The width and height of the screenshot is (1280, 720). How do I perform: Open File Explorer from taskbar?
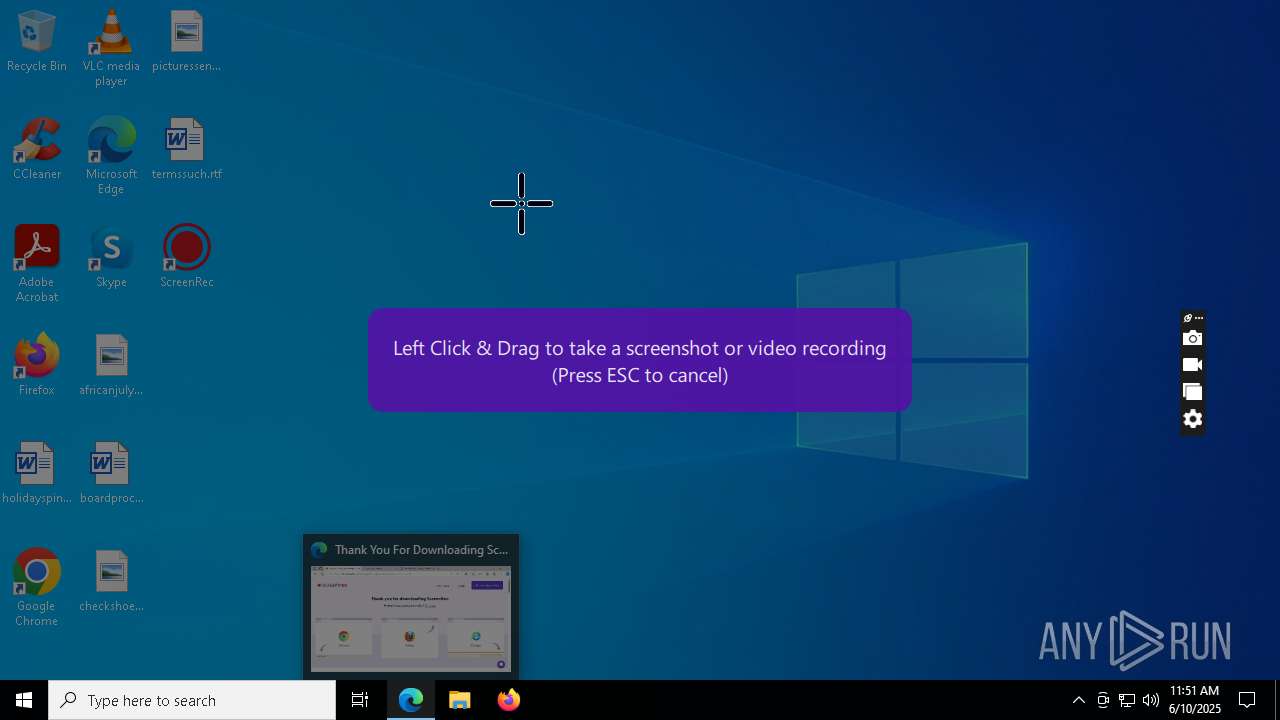(x=460, y=700)
